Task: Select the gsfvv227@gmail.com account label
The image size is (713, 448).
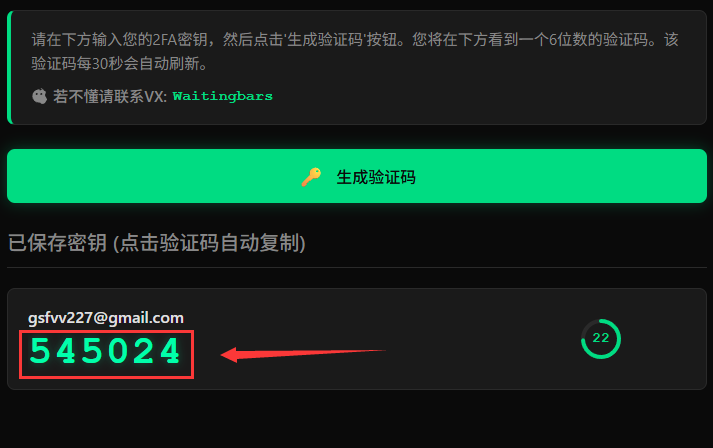Action: [106, 318]
